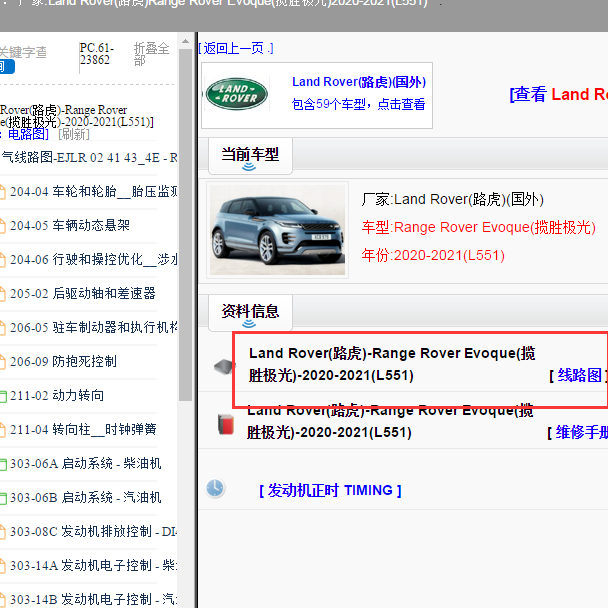Select the 资料信息 tab header

click(x=250, y=312)
